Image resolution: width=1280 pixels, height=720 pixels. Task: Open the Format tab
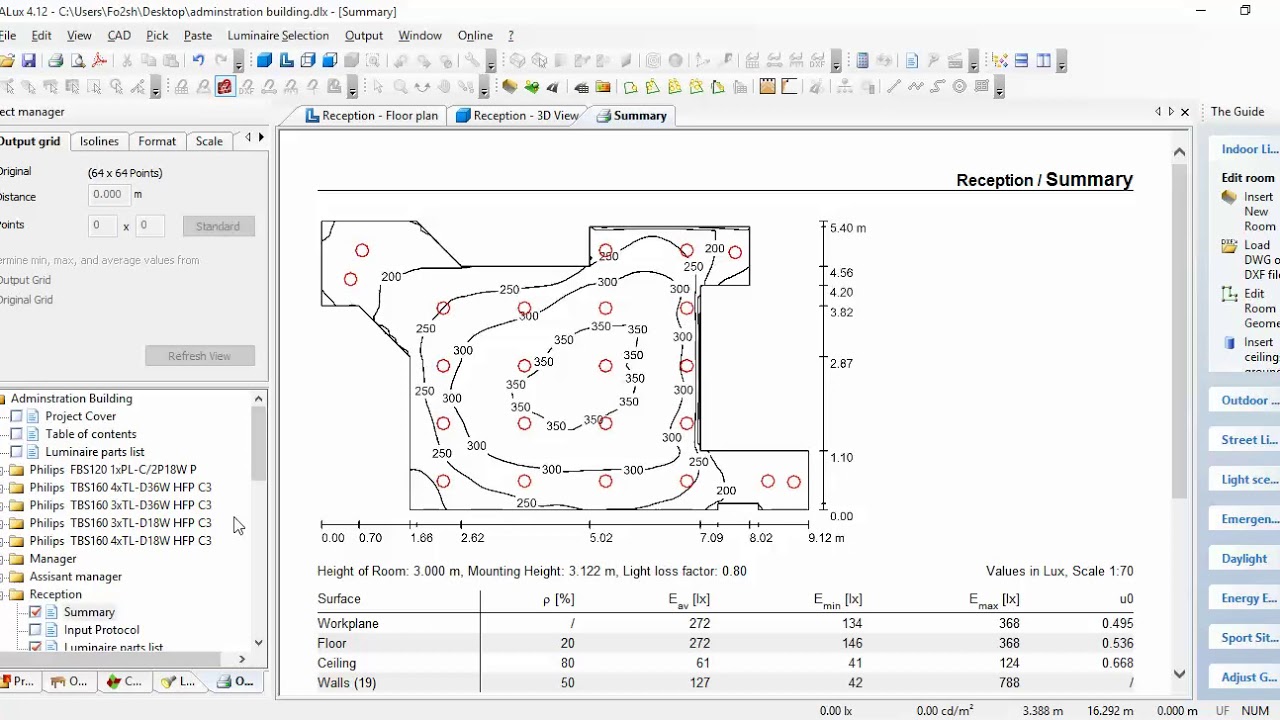point(157,141)
